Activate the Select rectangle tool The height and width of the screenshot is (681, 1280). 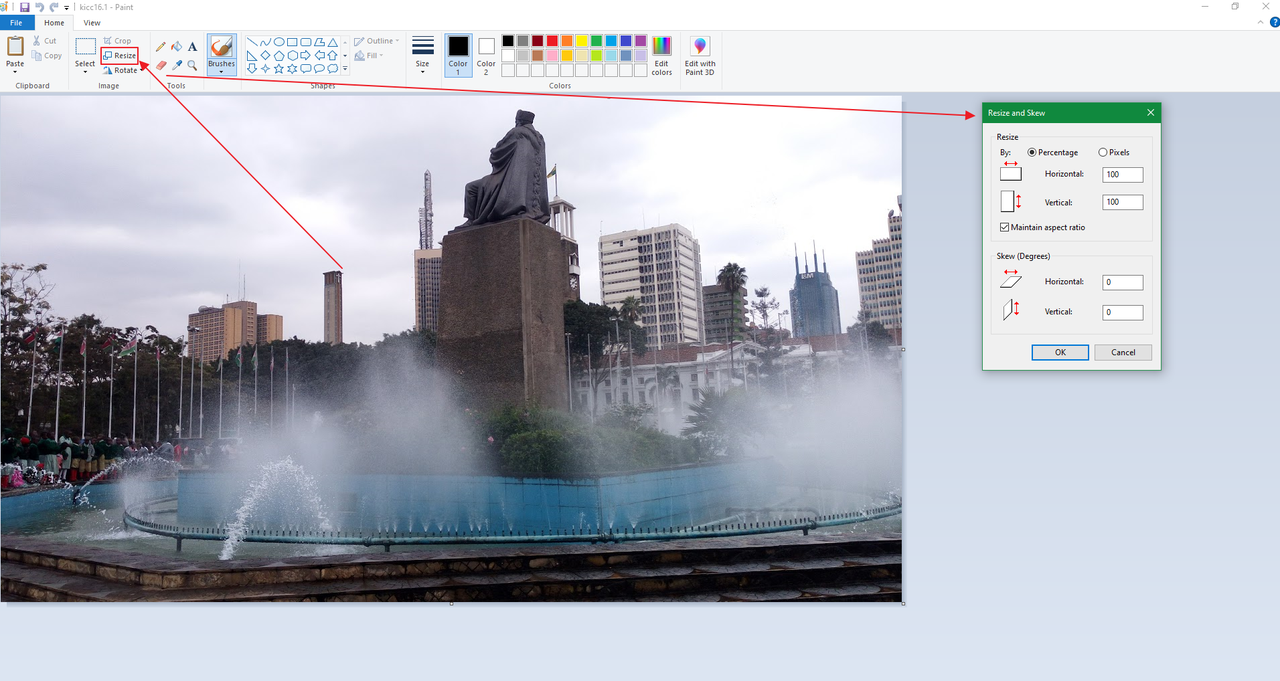click(85, 46)
